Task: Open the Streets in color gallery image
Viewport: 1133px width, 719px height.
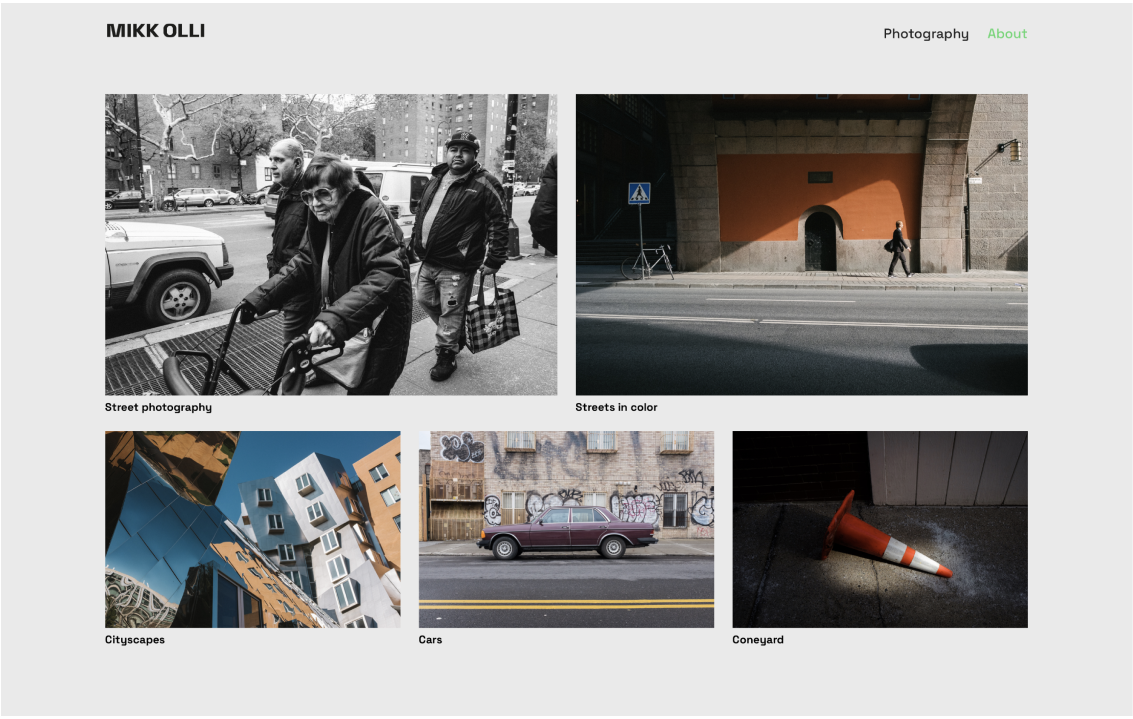Action: click(801, 244)
